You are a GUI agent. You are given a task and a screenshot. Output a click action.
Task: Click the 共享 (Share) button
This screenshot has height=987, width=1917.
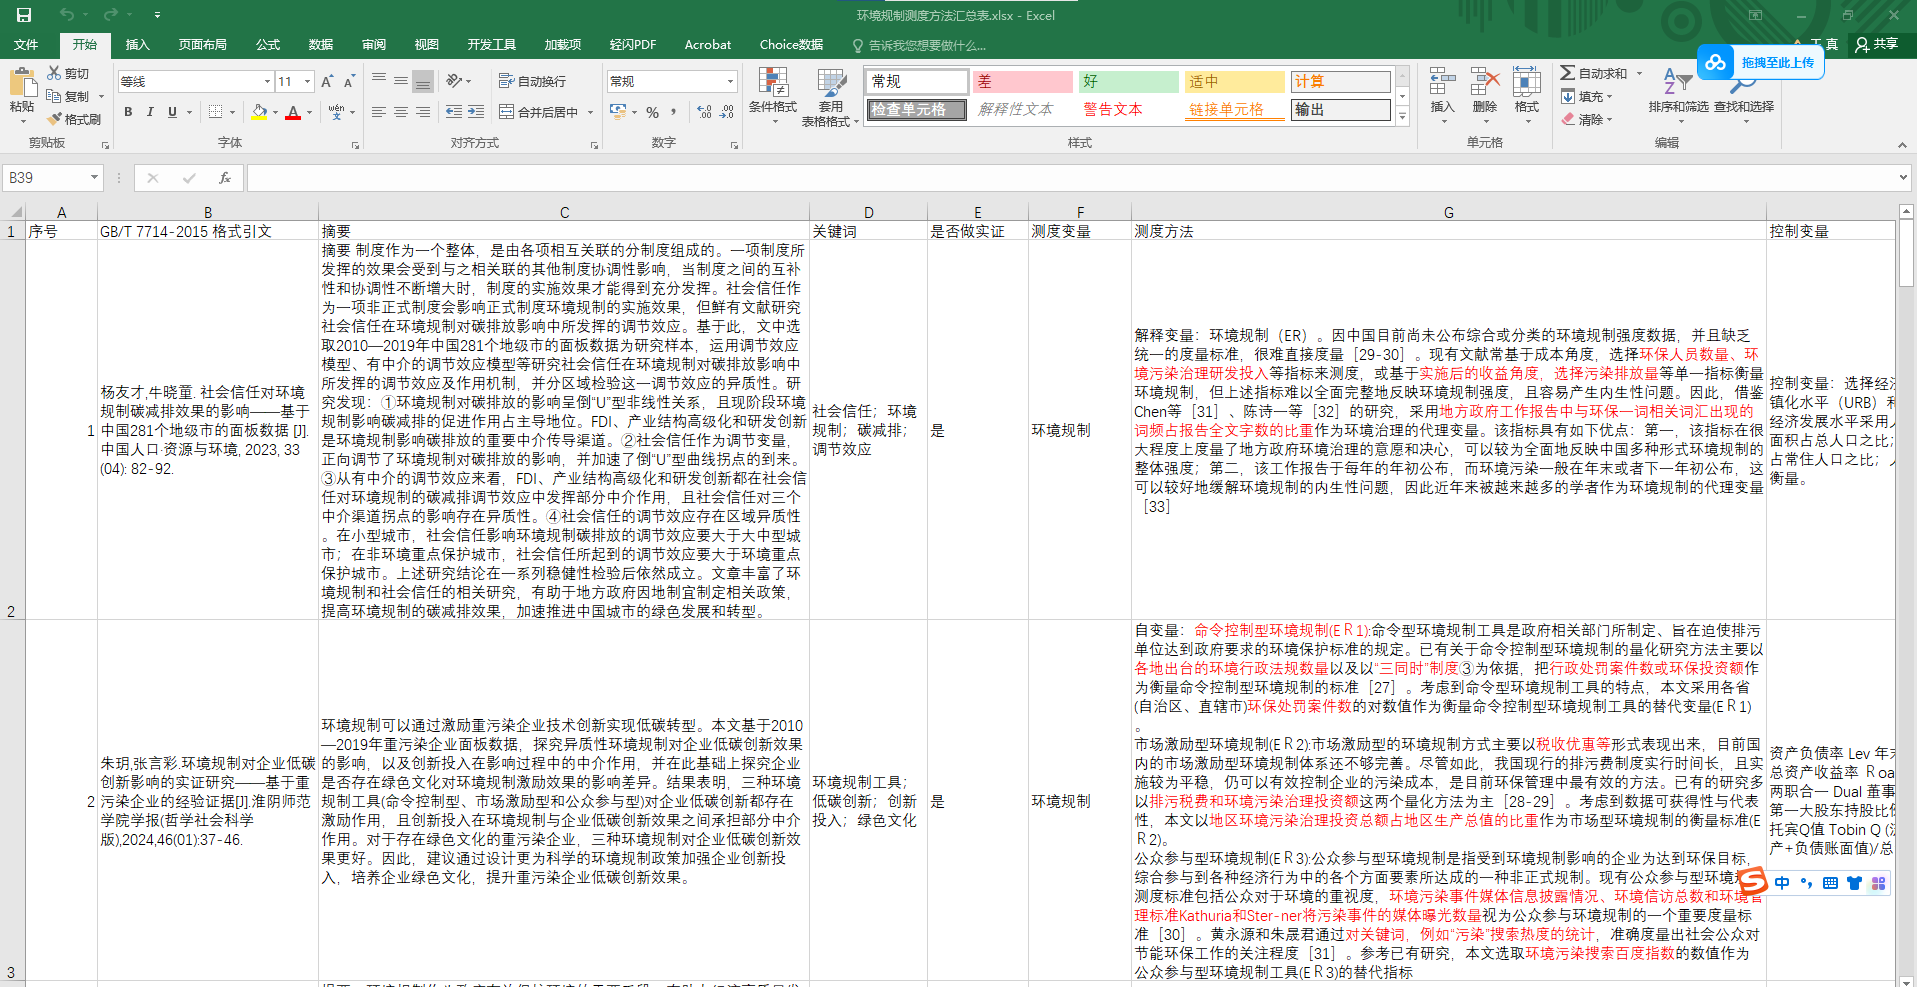[1876, 44]
